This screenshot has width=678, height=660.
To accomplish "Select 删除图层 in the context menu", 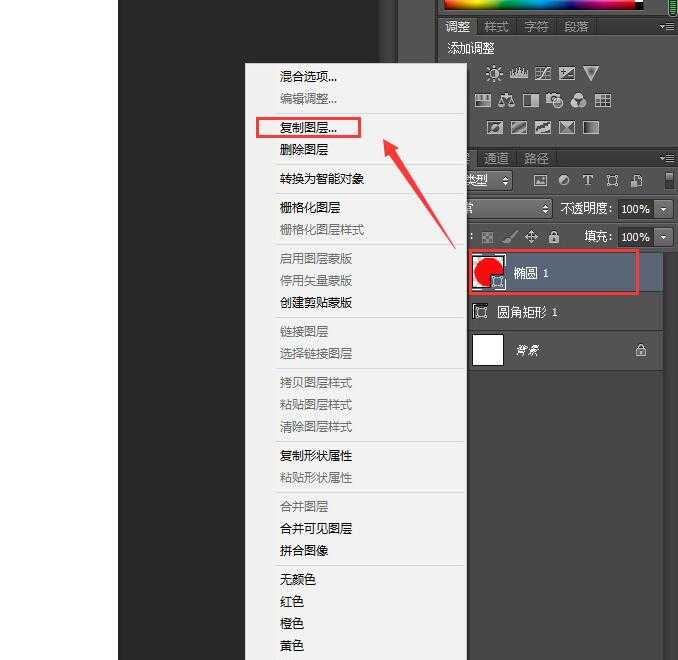I will [x=304, y=150].
